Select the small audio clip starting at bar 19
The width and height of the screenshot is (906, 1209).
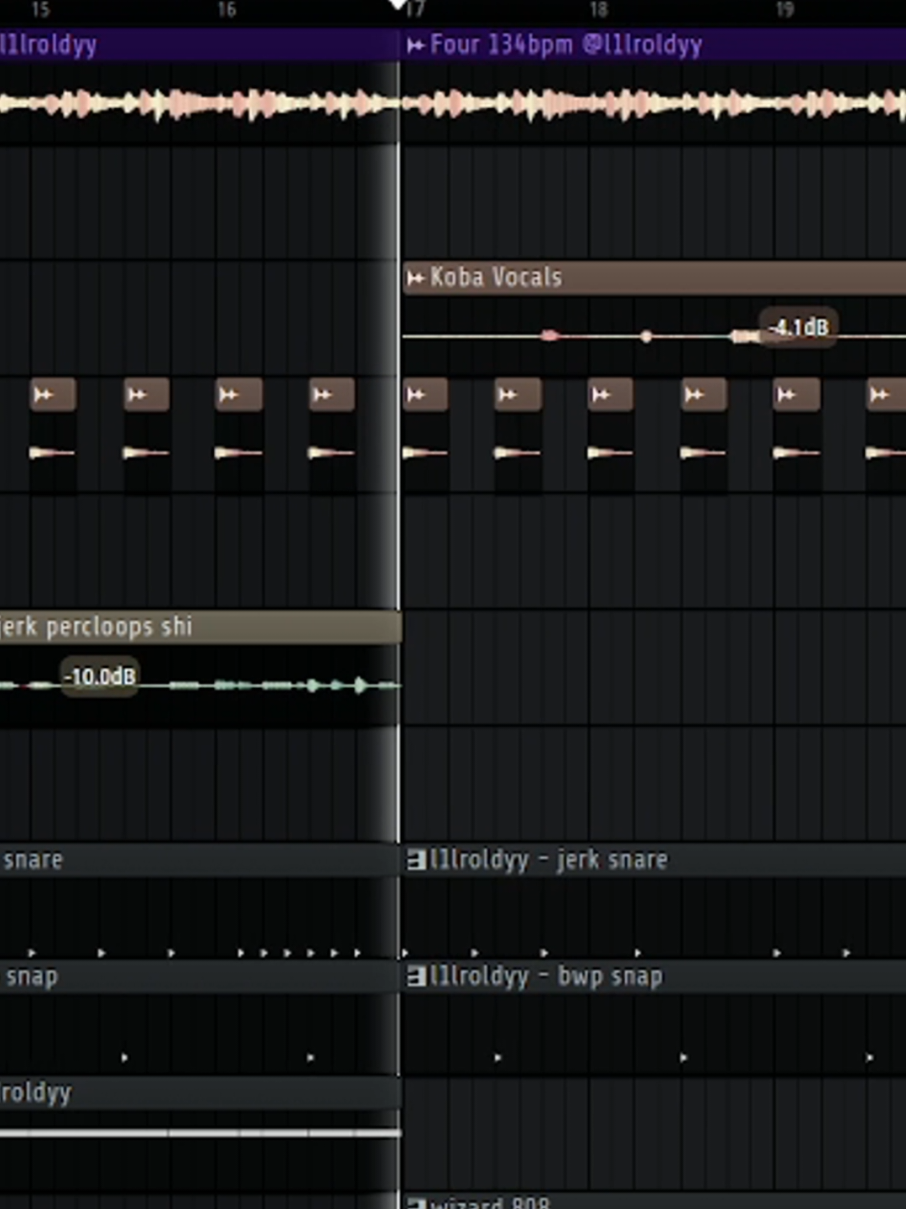[x=797, y=395]
